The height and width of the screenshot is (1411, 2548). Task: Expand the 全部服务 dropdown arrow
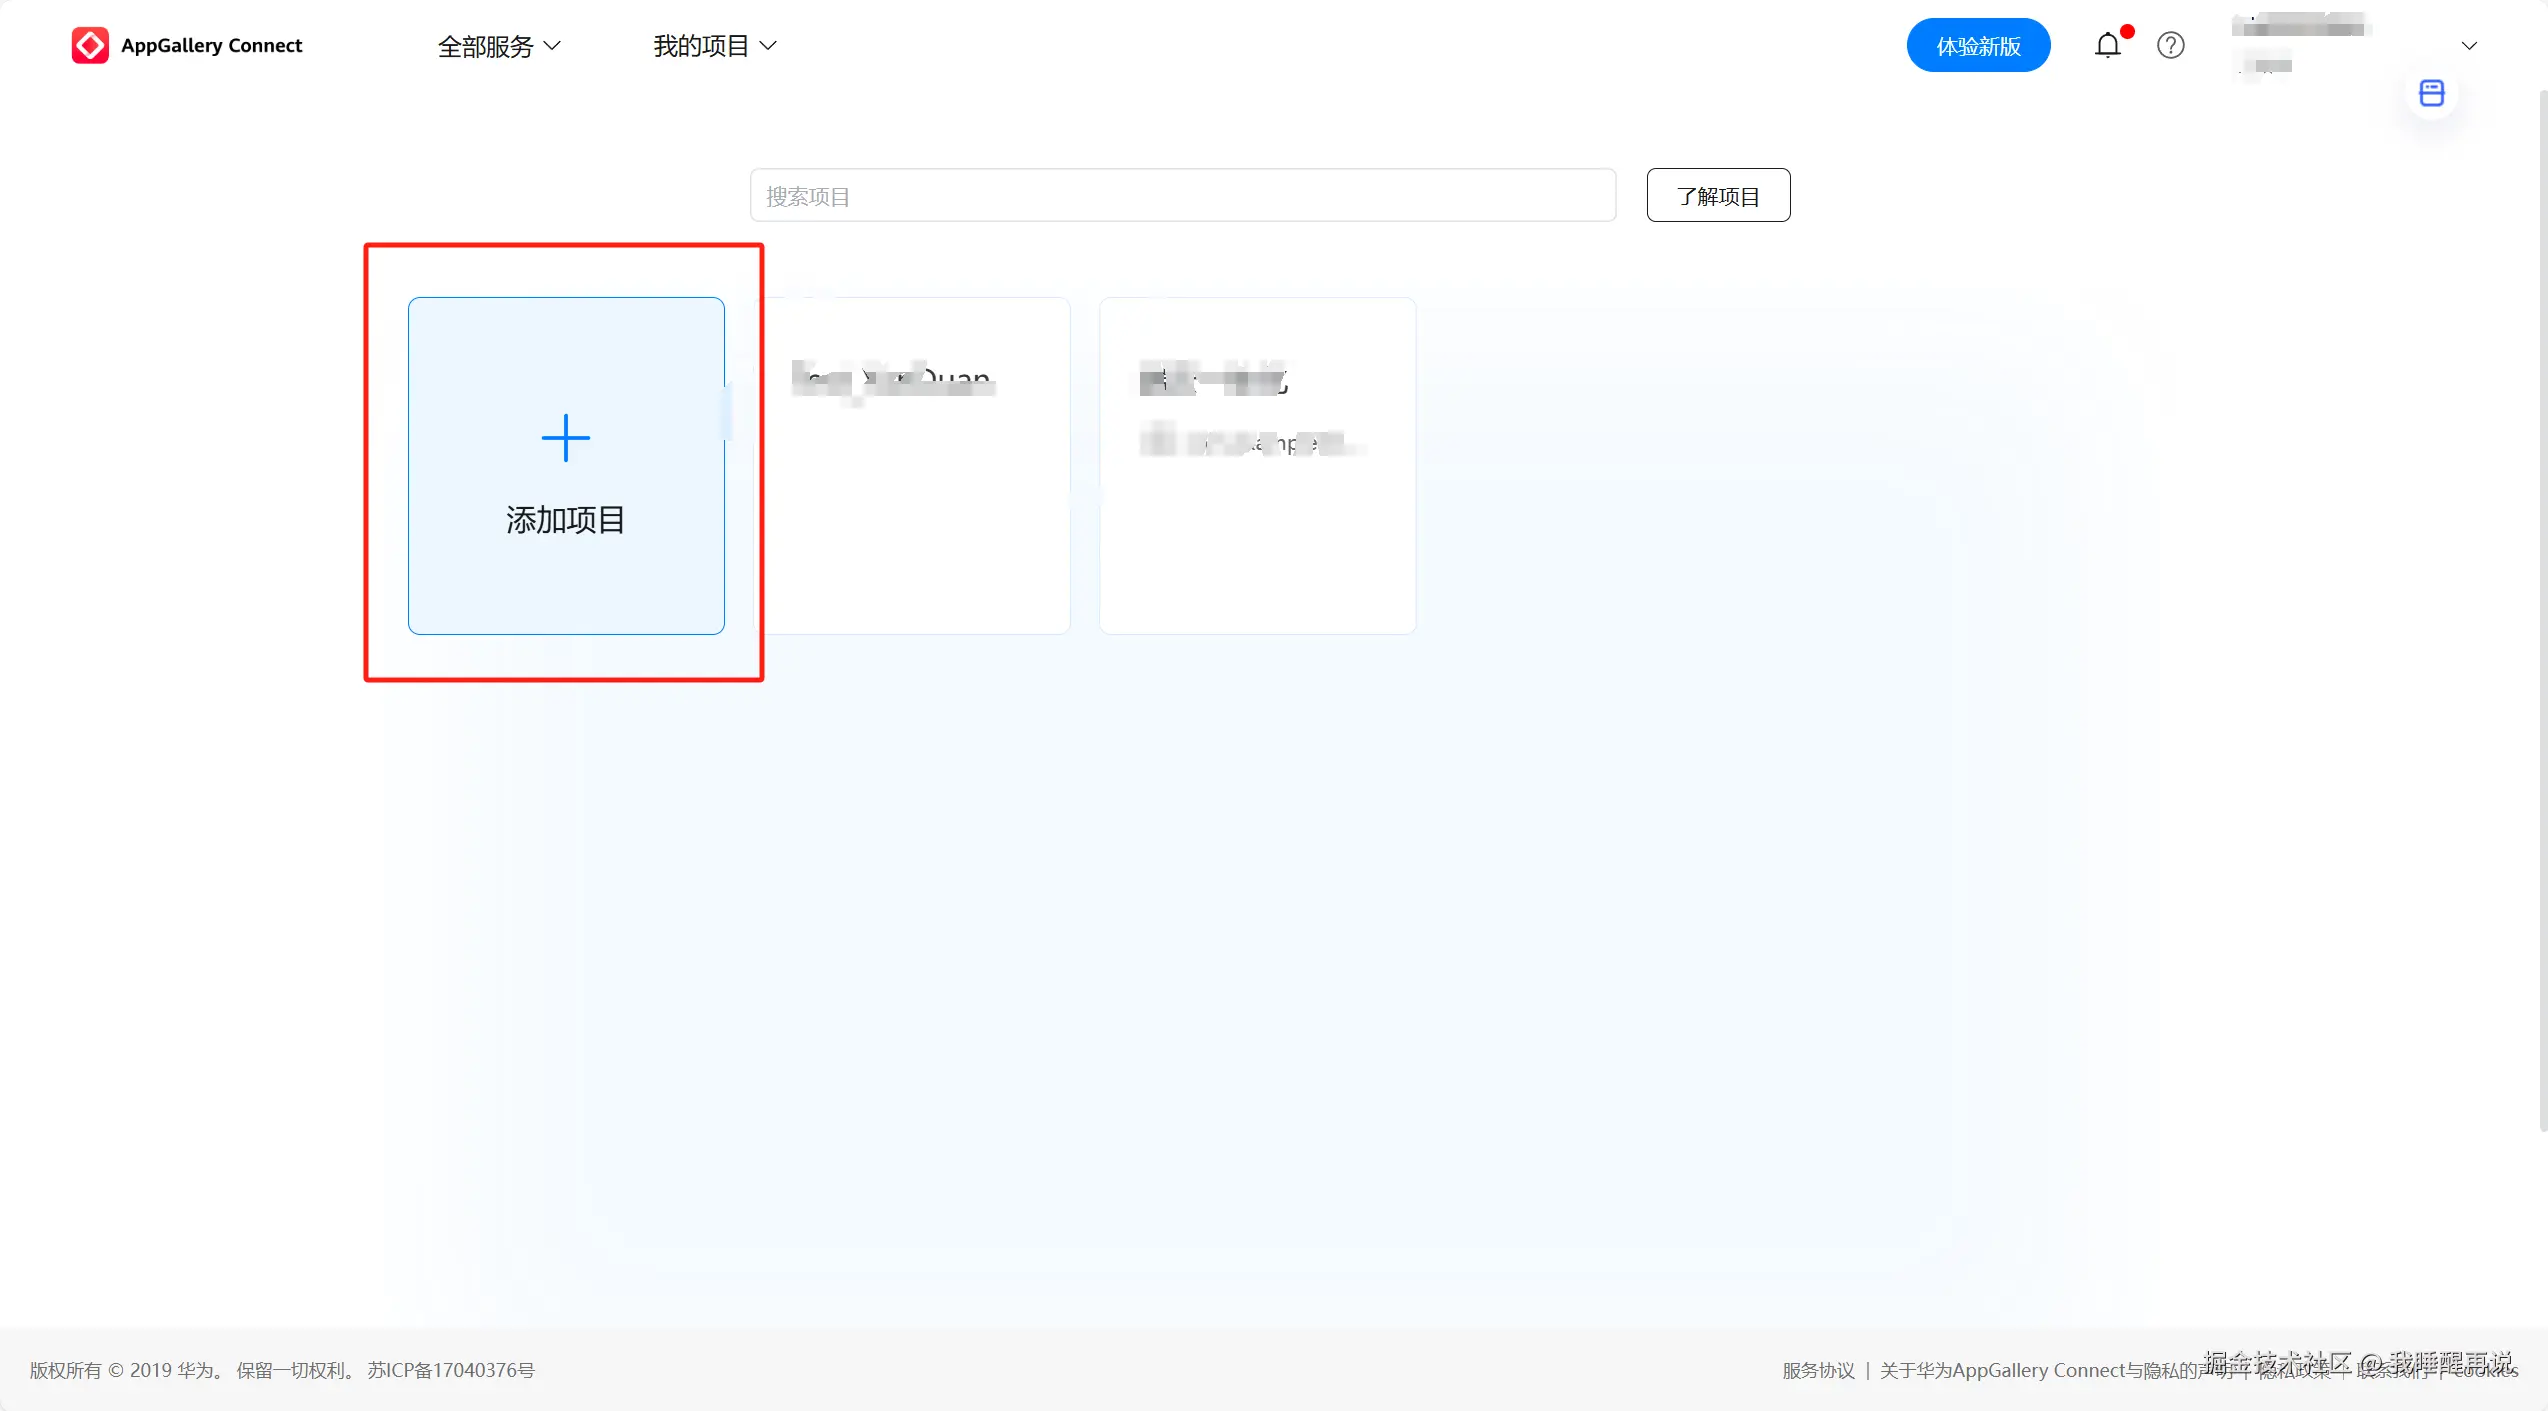click(552, 46)
